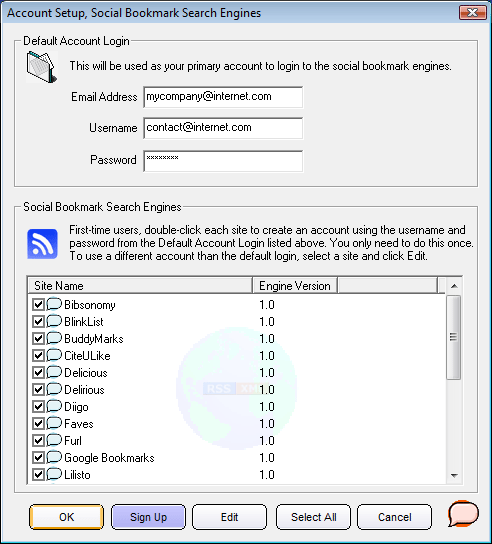Close the Account Setup dialog
The image size is (492, 544).
[x=473, y=12]
